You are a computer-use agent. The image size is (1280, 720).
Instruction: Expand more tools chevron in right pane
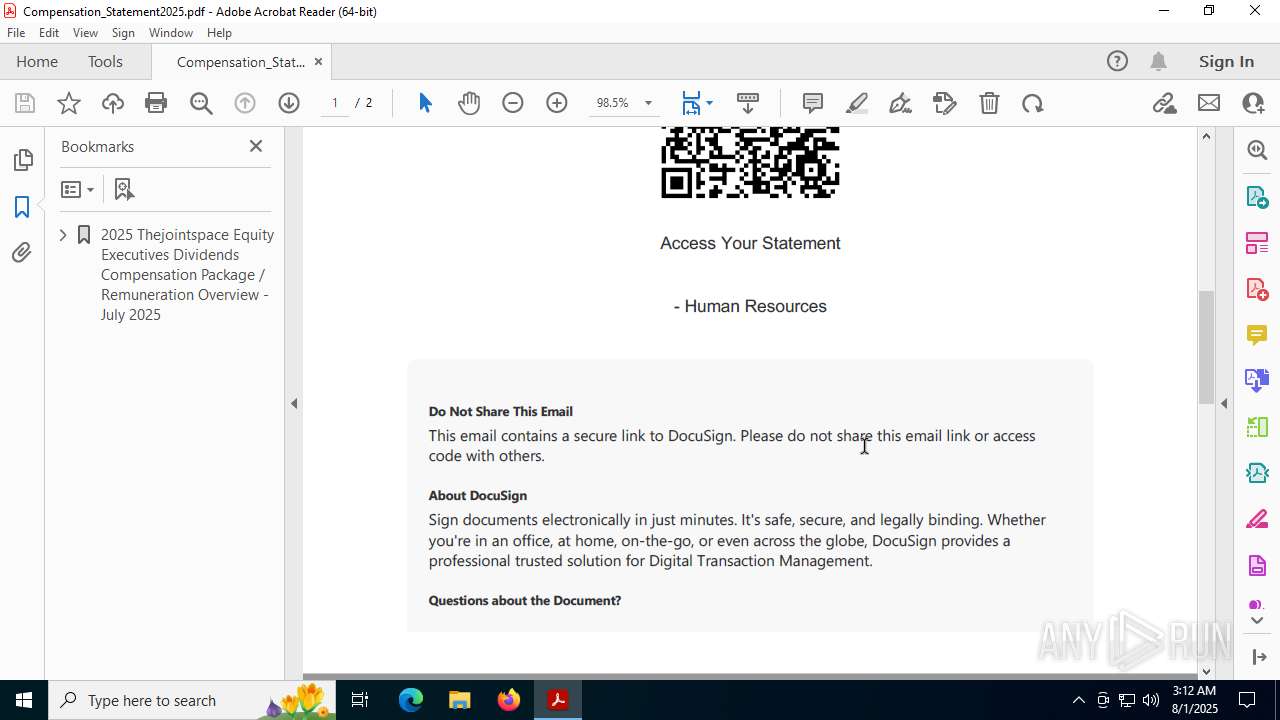point(1257,621)
